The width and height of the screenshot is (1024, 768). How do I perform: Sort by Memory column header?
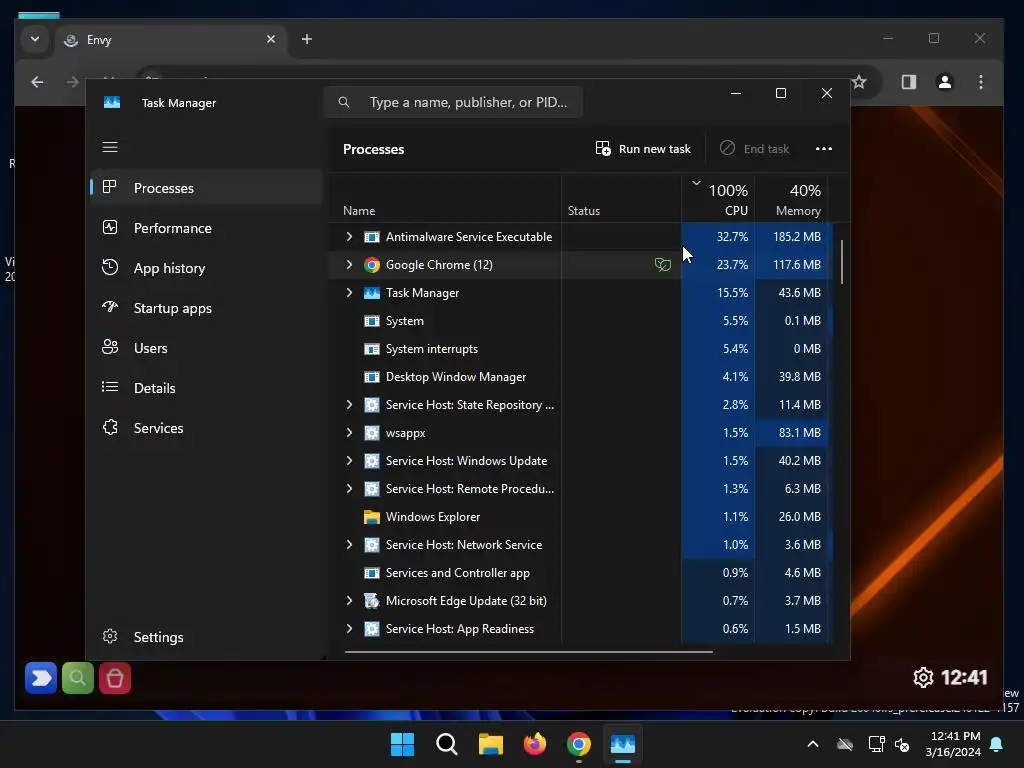791,199
